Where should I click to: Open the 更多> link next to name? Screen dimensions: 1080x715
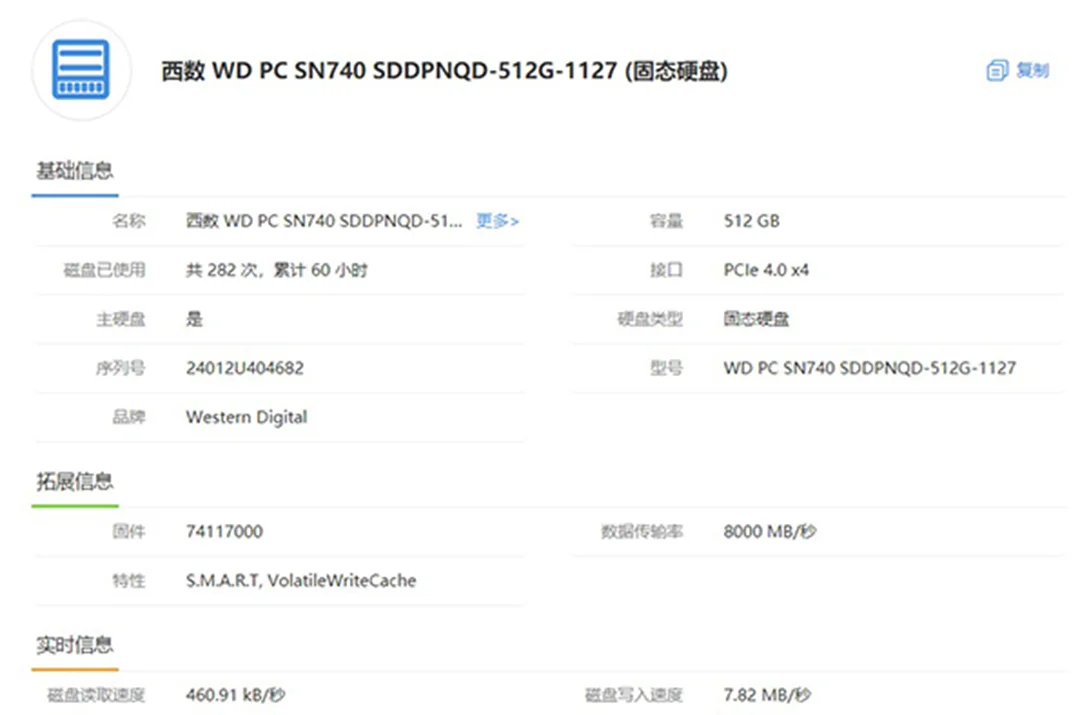click(x=497, y=221)
